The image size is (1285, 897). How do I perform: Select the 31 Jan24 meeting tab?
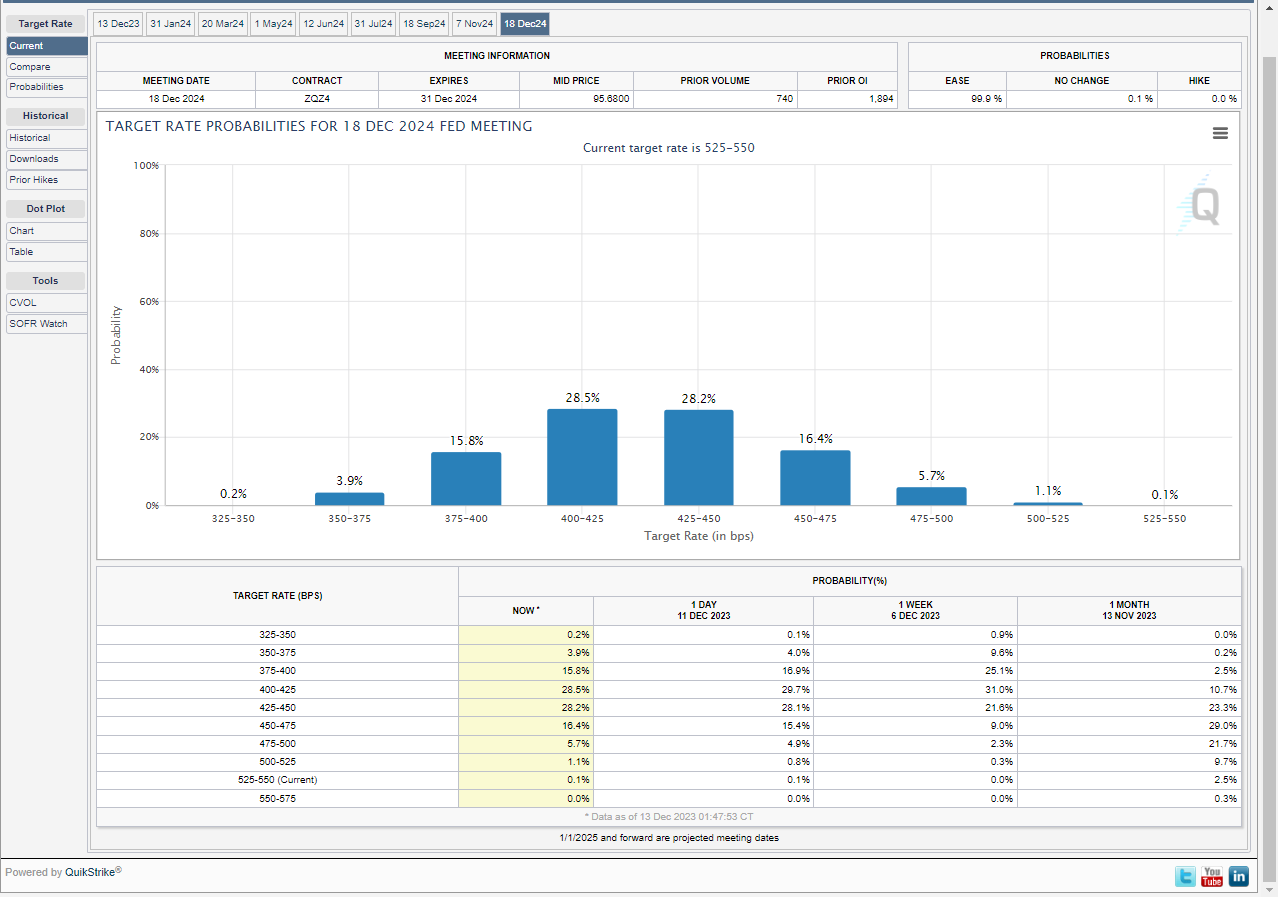(170, 24)
